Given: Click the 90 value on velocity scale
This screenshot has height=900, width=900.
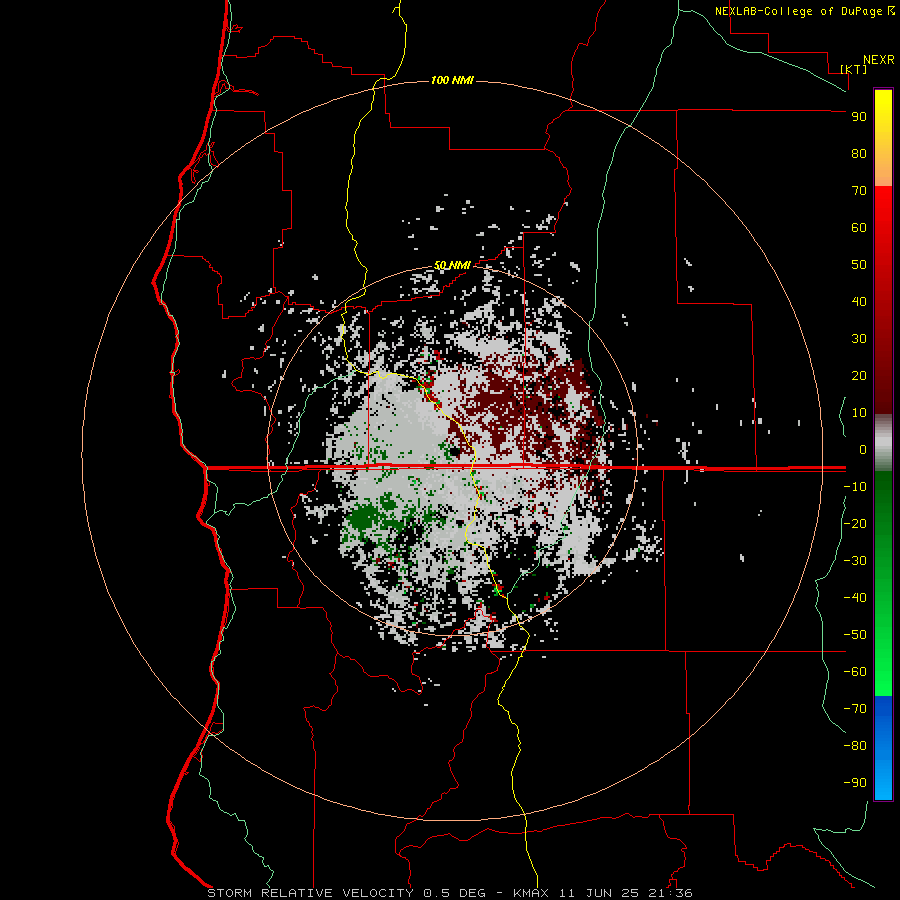Looking at the screenshot, I should pos(859,117).
